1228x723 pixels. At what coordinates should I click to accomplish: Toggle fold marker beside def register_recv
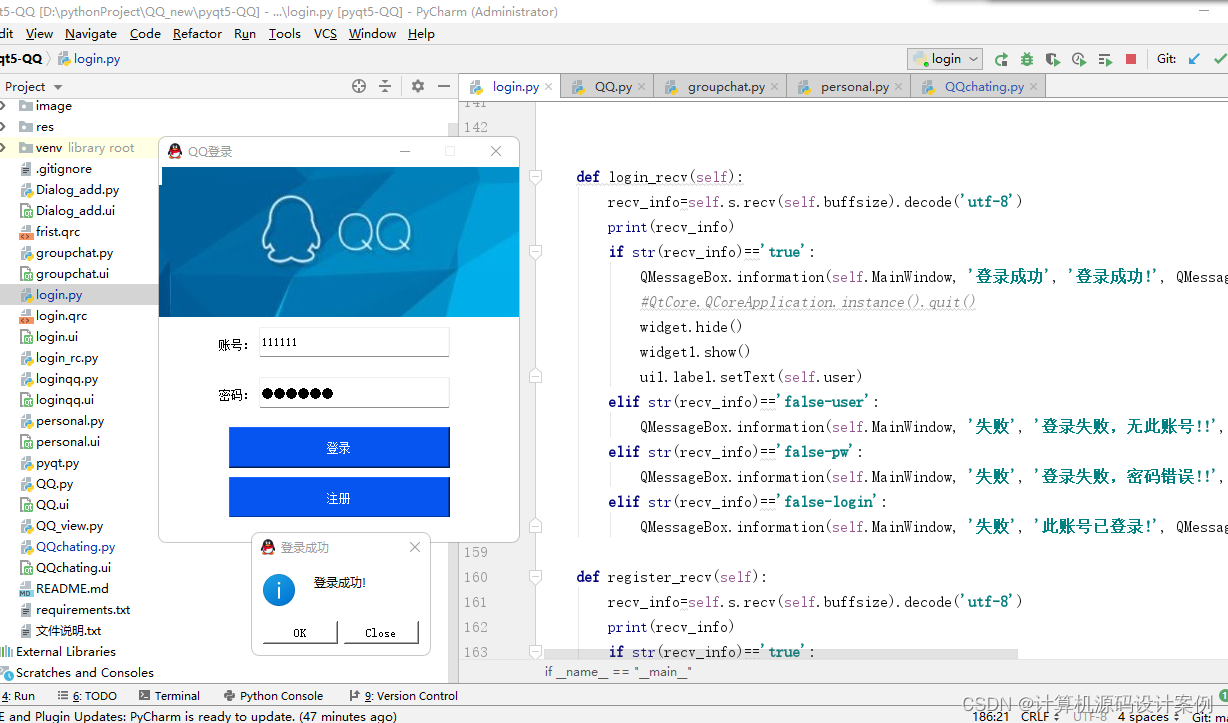(x=536, y=577)
